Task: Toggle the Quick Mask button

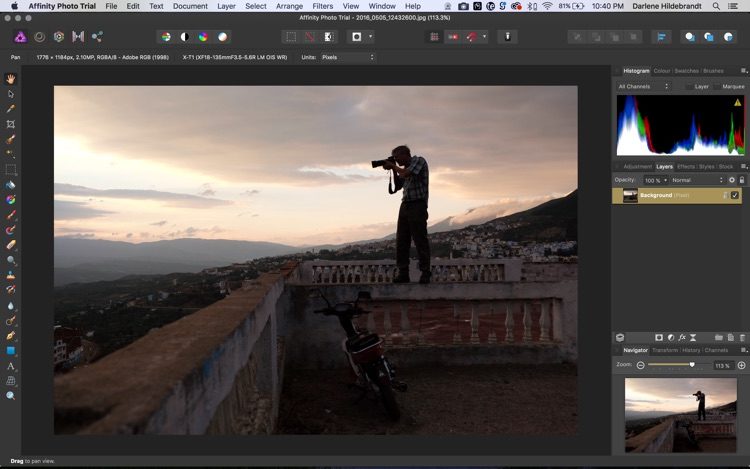Action: [x=356, y=37]
